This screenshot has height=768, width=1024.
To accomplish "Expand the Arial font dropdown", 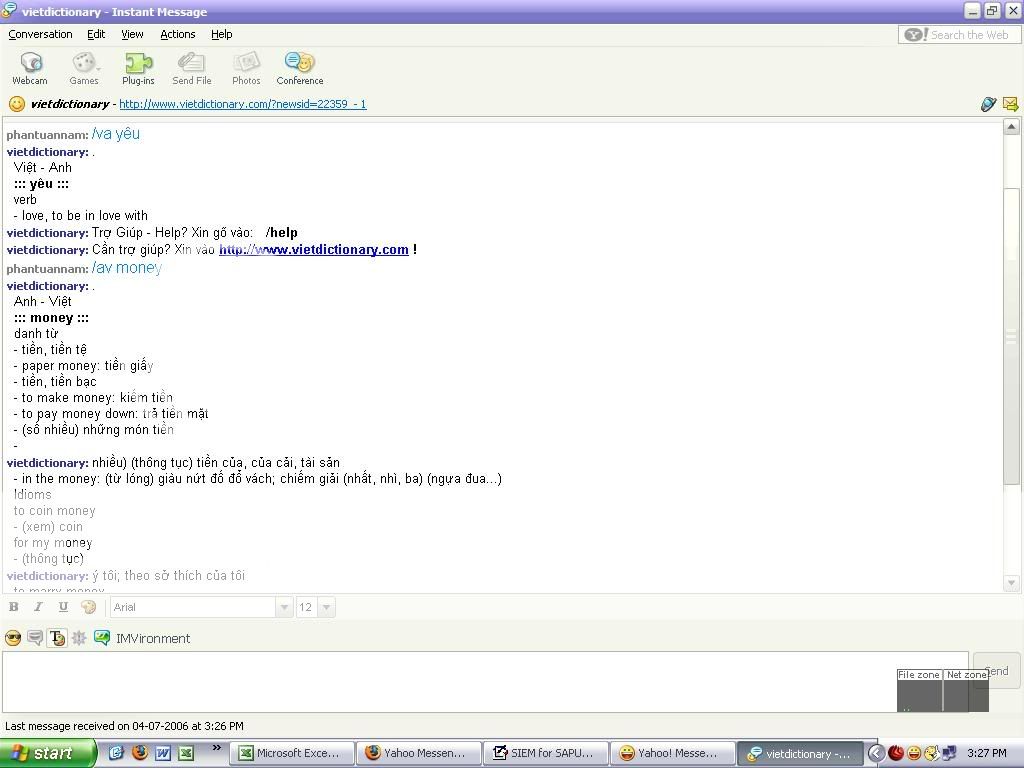I will coord(284,607).
